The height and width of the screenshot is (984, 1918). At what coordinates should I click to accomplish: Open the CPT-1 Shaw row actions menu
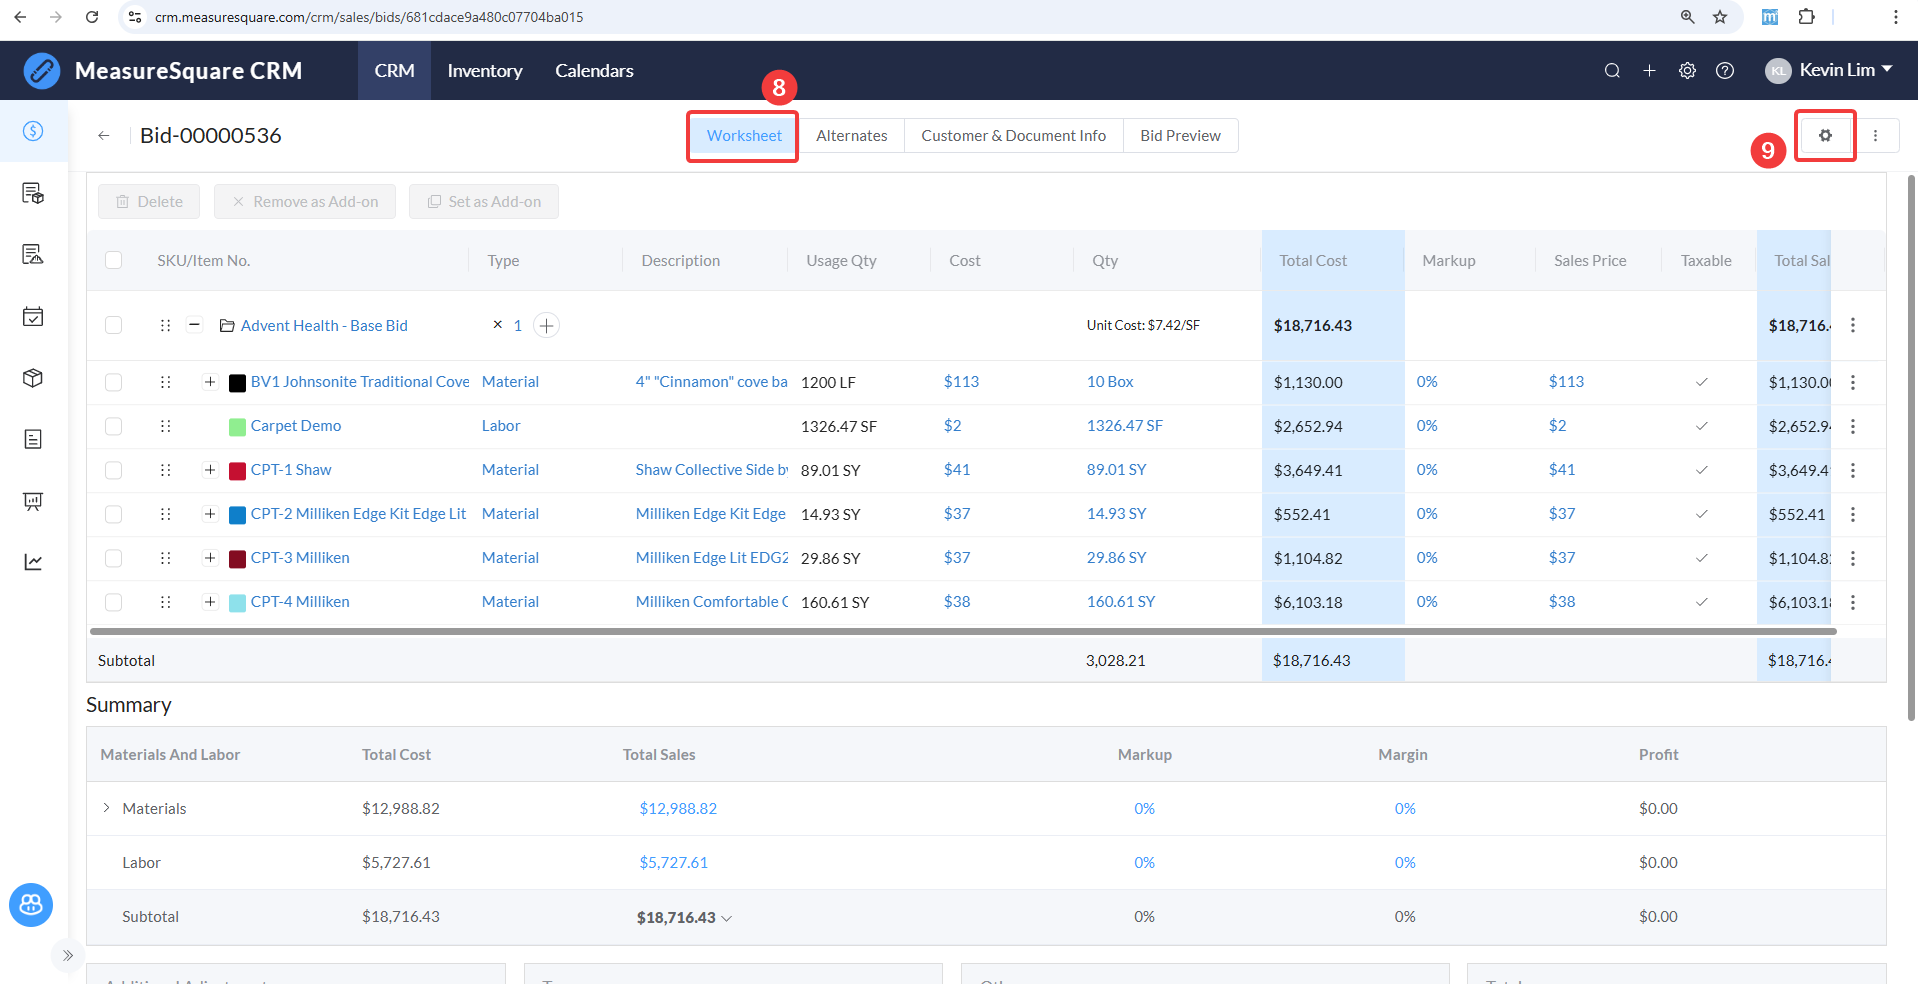(1853, 470)
